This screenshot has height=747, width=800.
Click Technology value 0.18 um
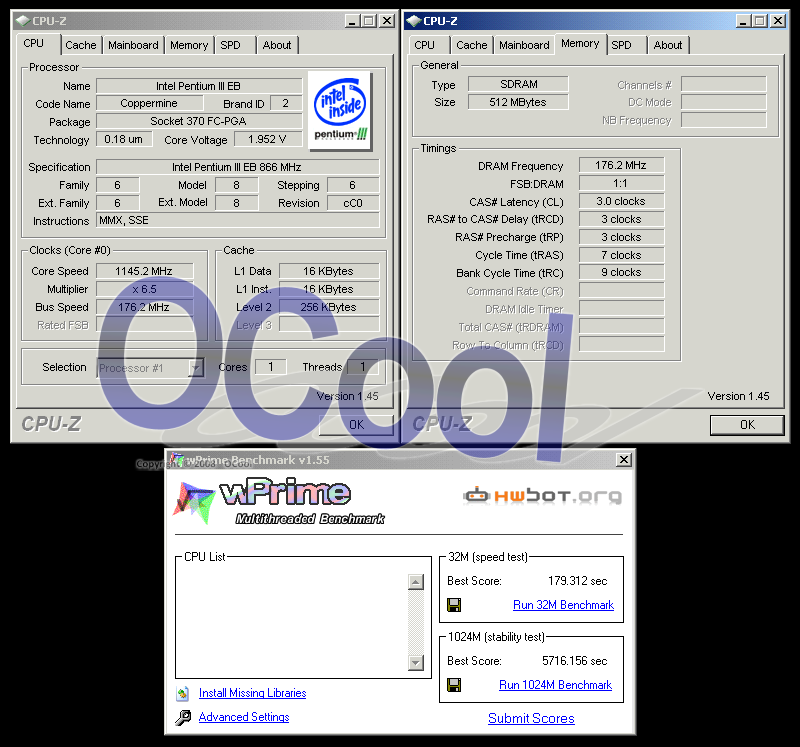click(x=124, y=139)
